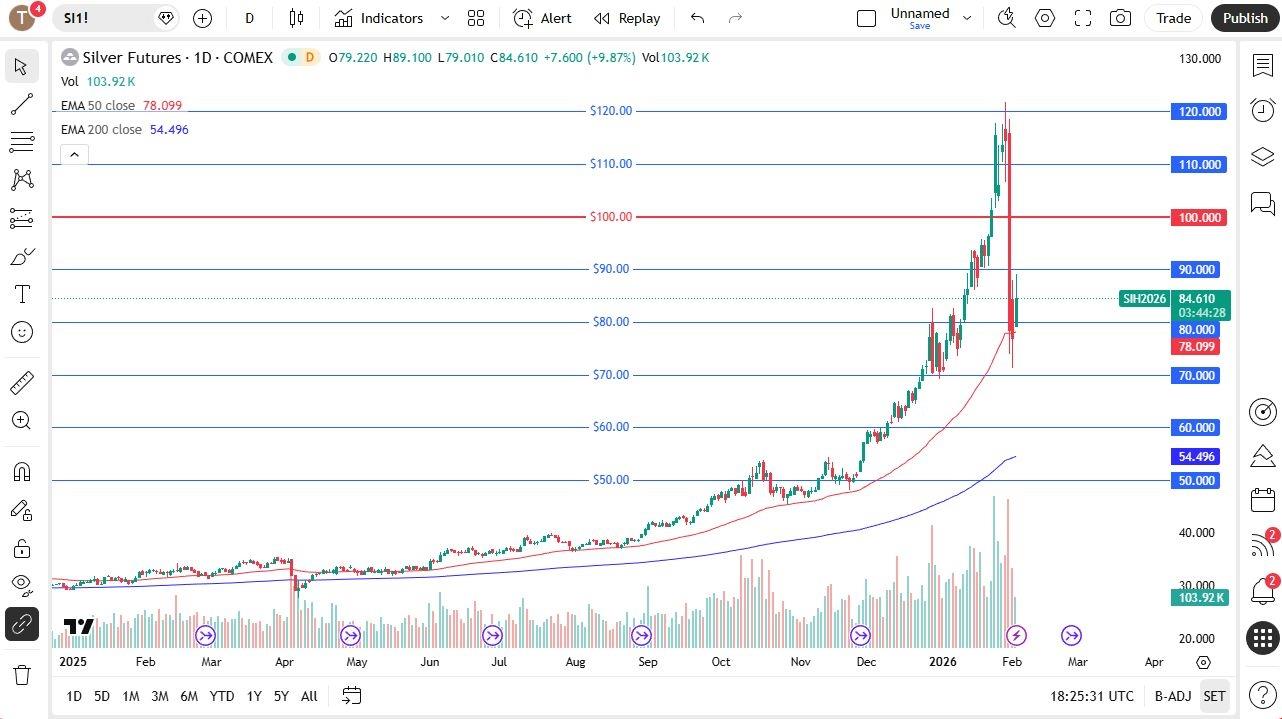Remove drawings with the trash icon
Screen dimensions: 1282x719
click(x=22, y=675)
